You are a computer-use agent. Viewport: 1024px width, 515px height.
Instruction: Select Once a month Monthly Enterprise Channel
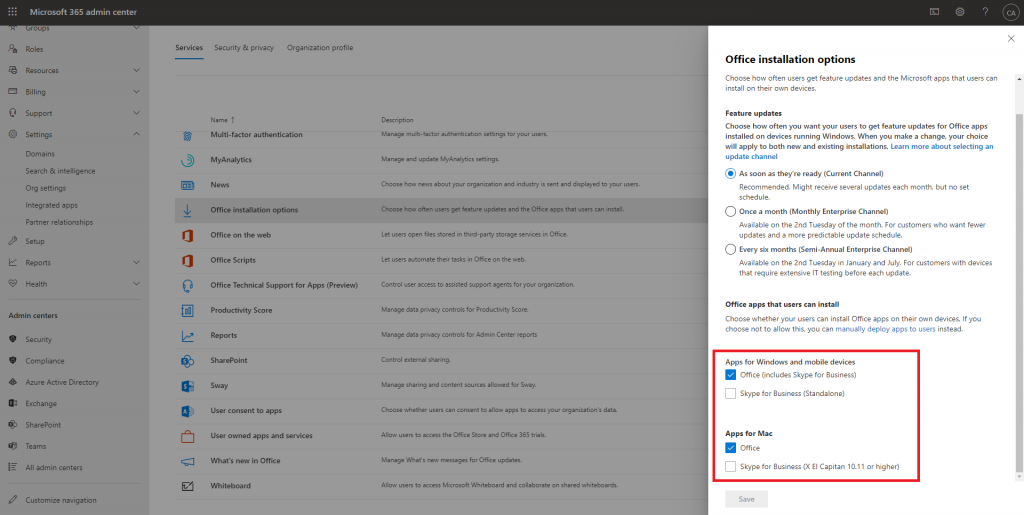click(731, 211)
